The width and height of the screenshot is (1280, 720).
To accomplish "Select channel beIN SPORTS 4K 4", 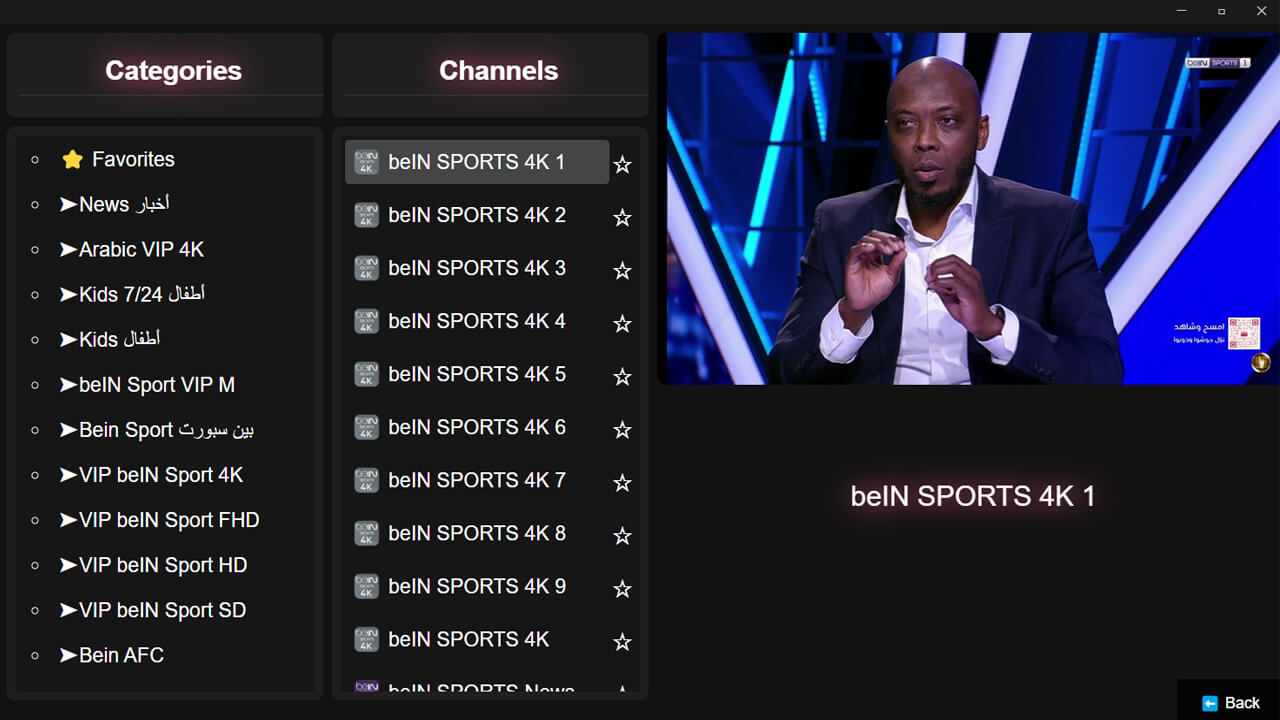I will point(477,321).
